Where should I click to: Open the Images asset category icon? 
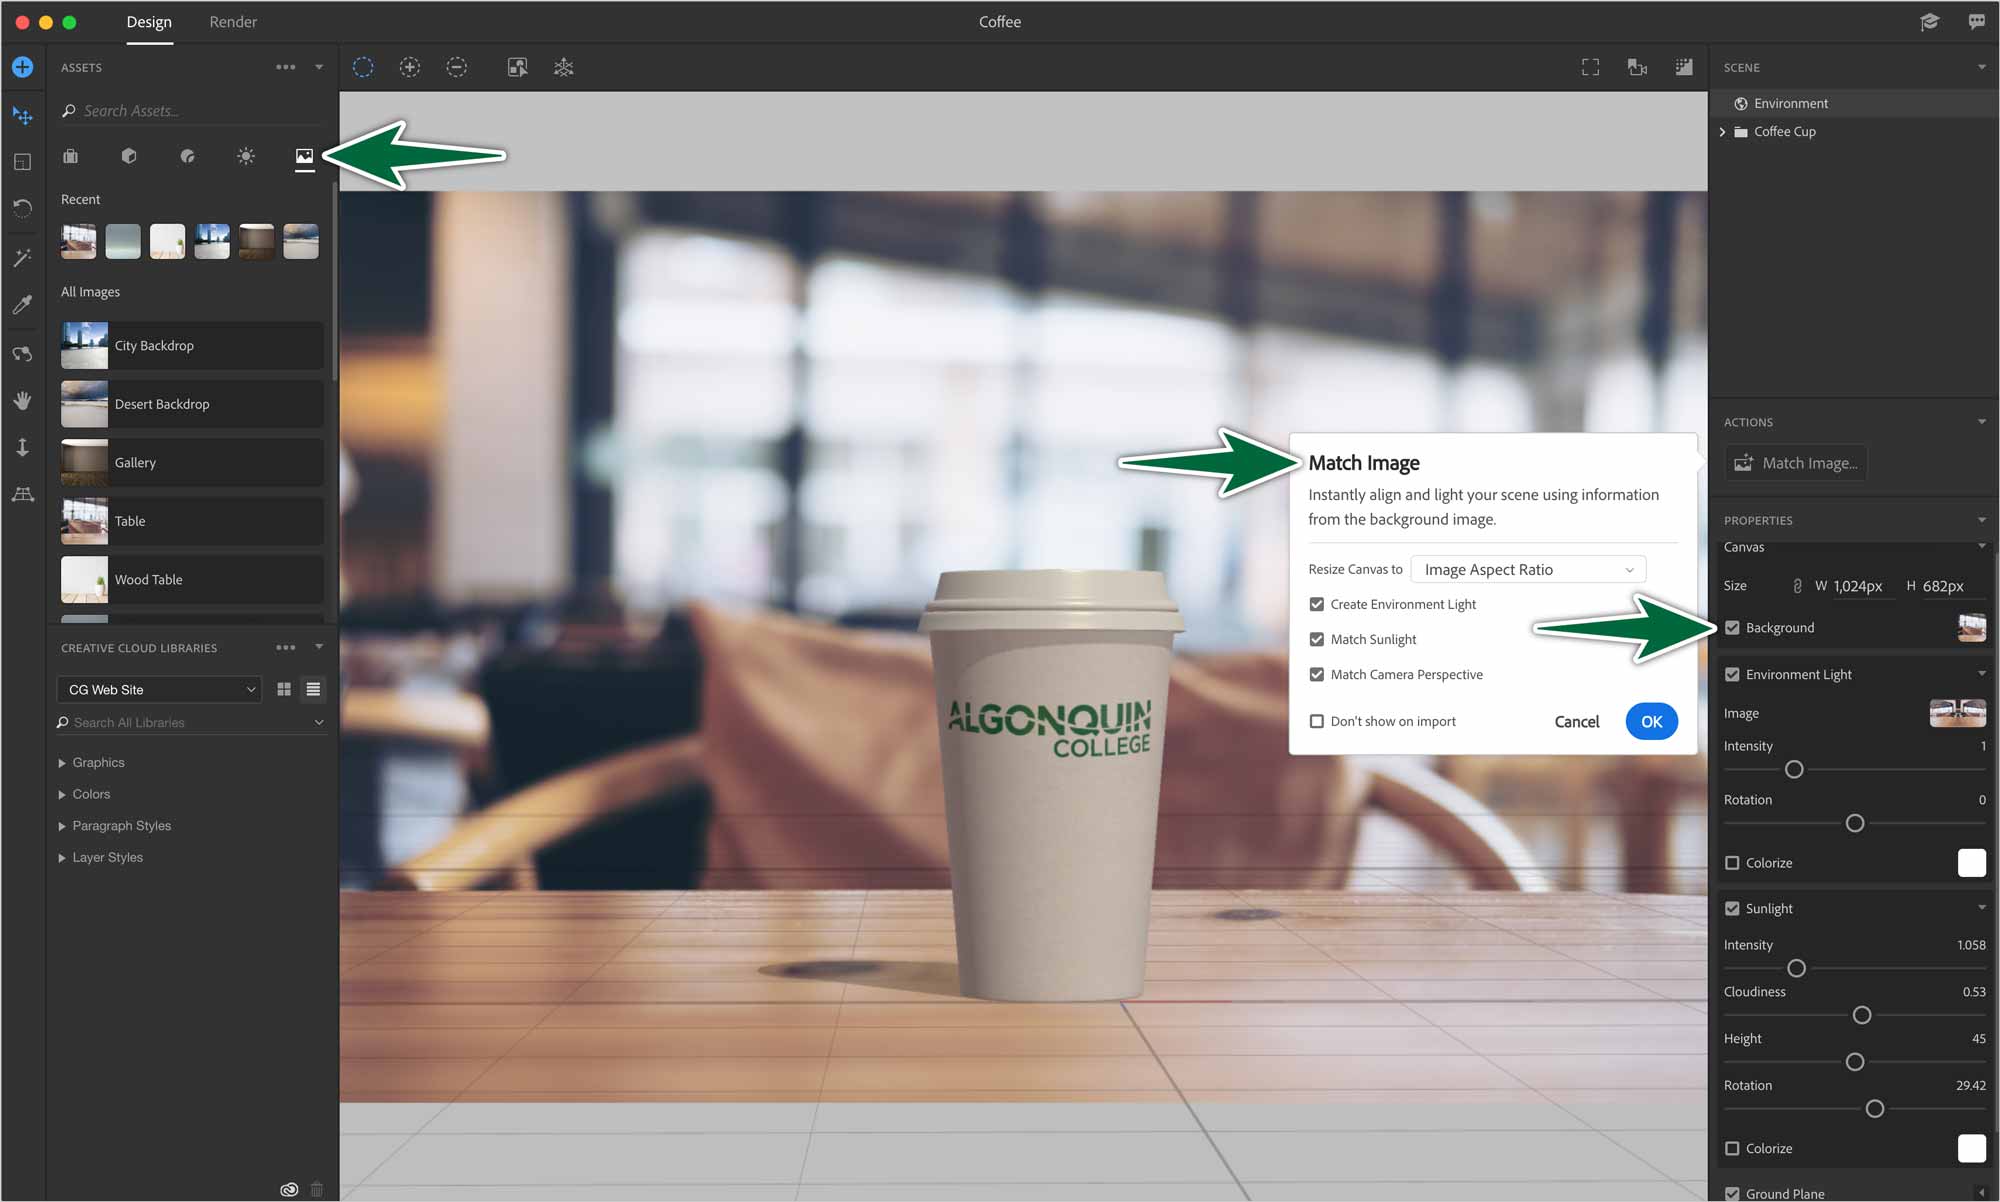point(304,156)
